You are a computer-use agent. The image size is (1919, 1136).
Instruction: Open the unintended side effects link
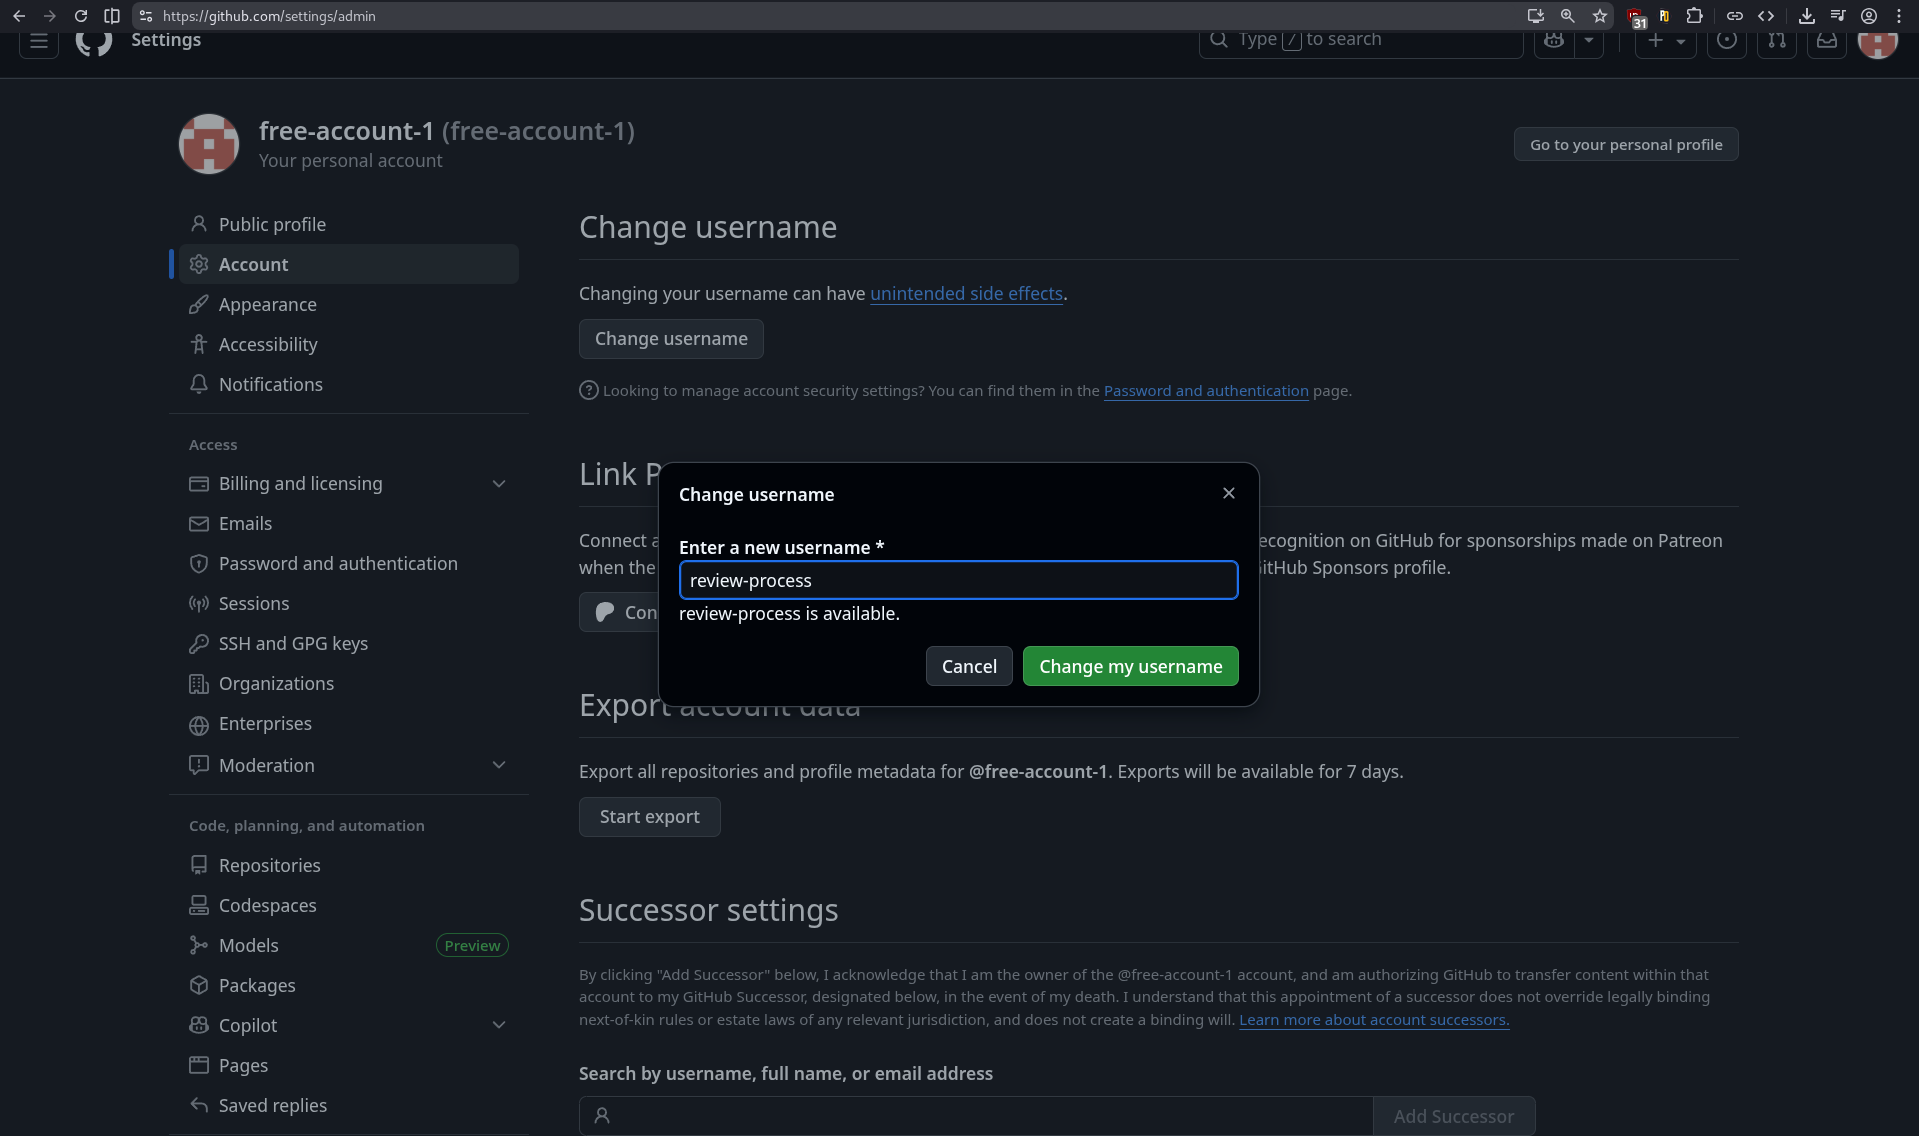(966, 293)
